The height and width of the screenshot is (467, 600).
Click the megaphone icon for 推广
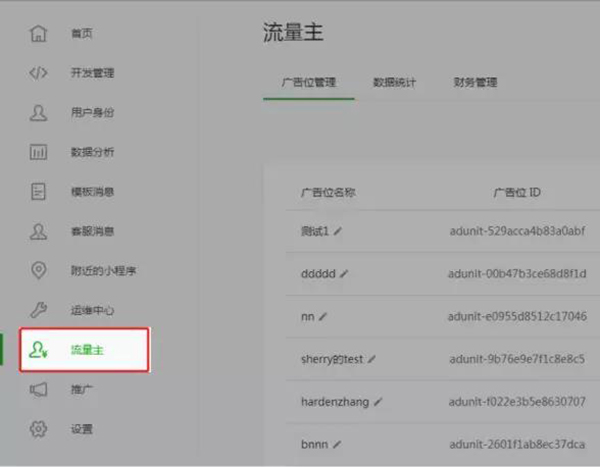[39, 389]
